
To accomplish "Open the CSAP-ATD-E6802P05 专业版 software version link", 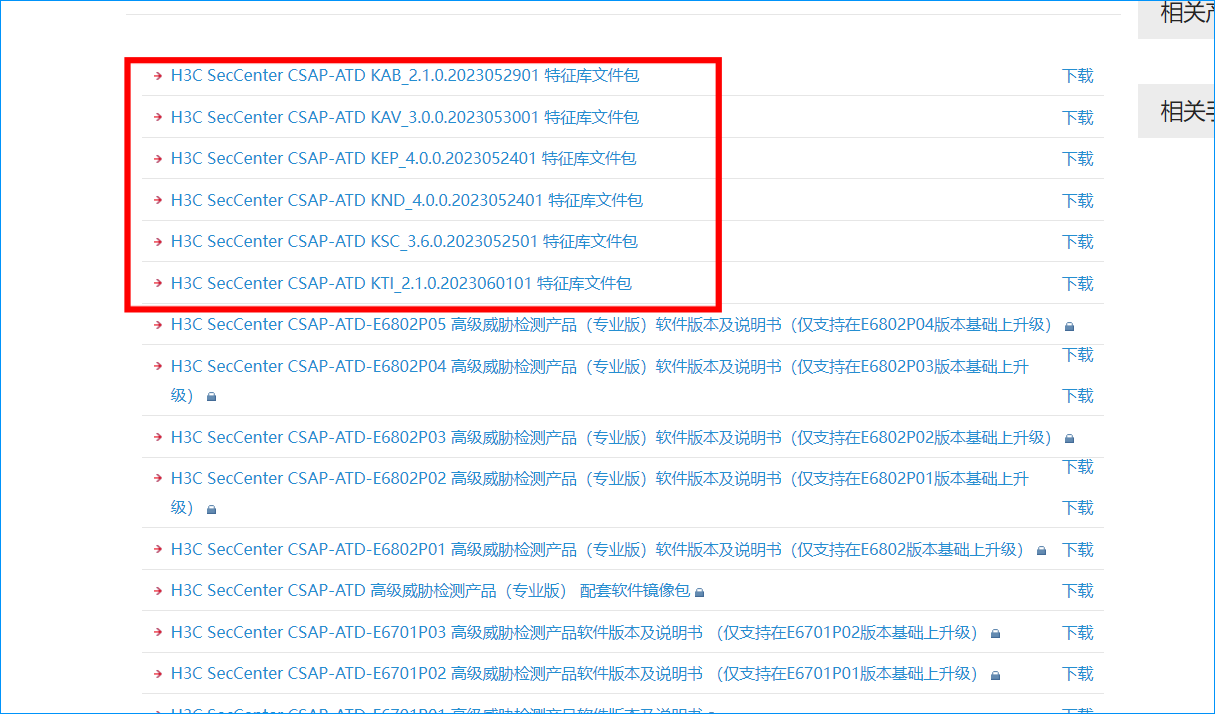I will [614, 324].
